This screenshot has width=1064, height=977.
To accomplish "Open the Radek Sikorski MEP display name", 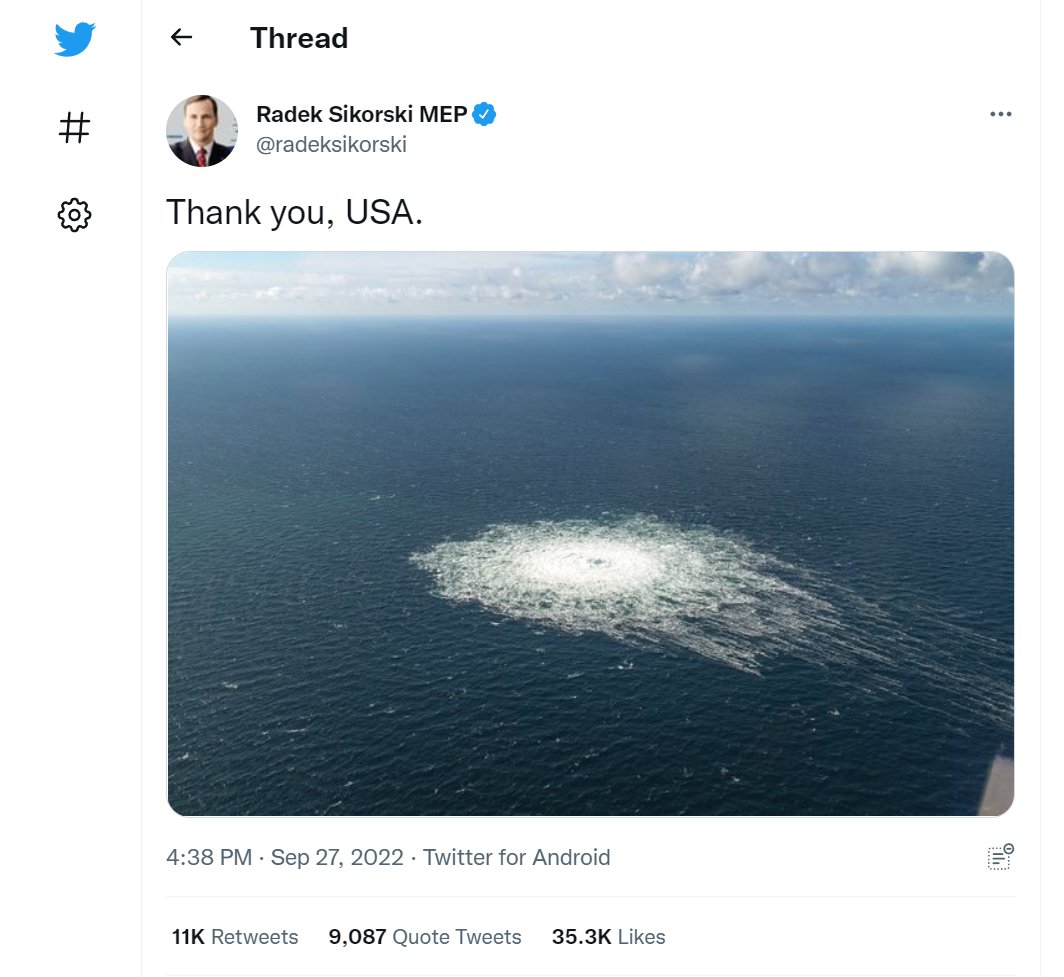I will [x=361, y=115].
